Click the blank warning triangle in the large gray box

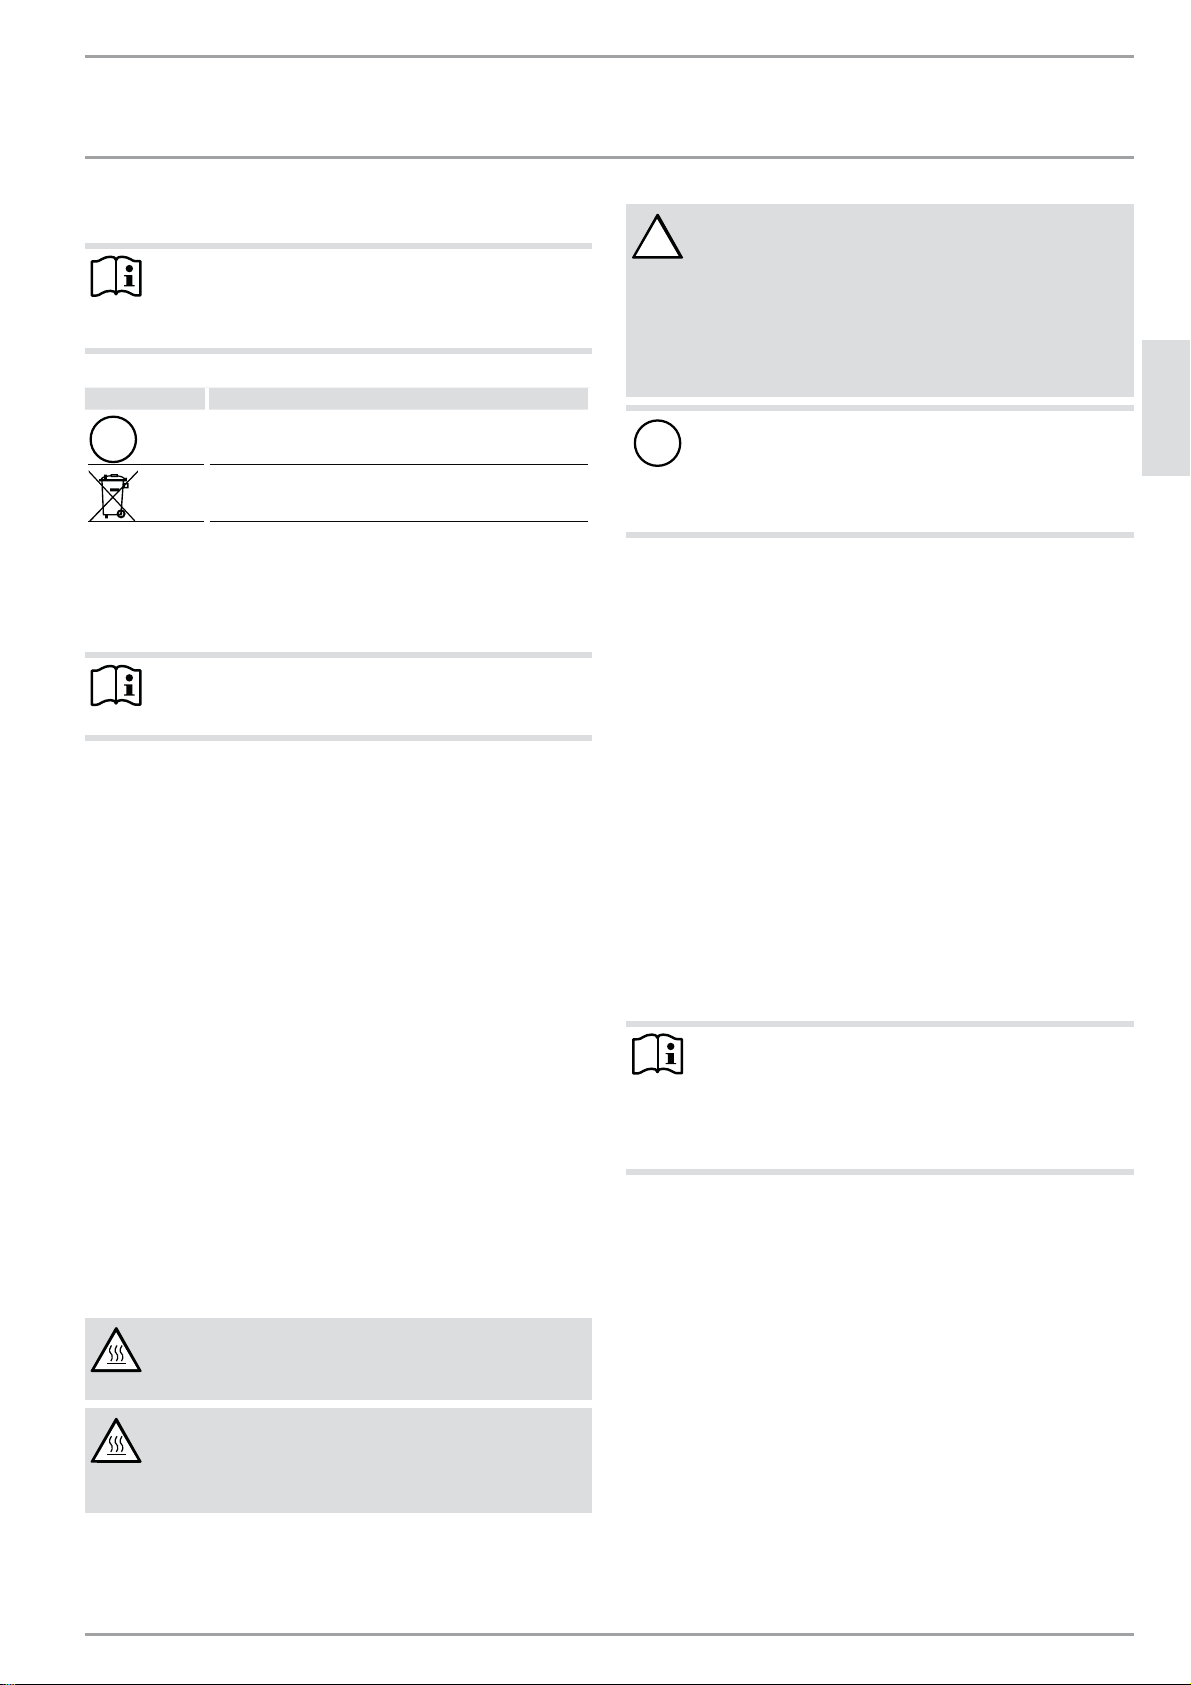pyautogui.click(x=658, y=236)
